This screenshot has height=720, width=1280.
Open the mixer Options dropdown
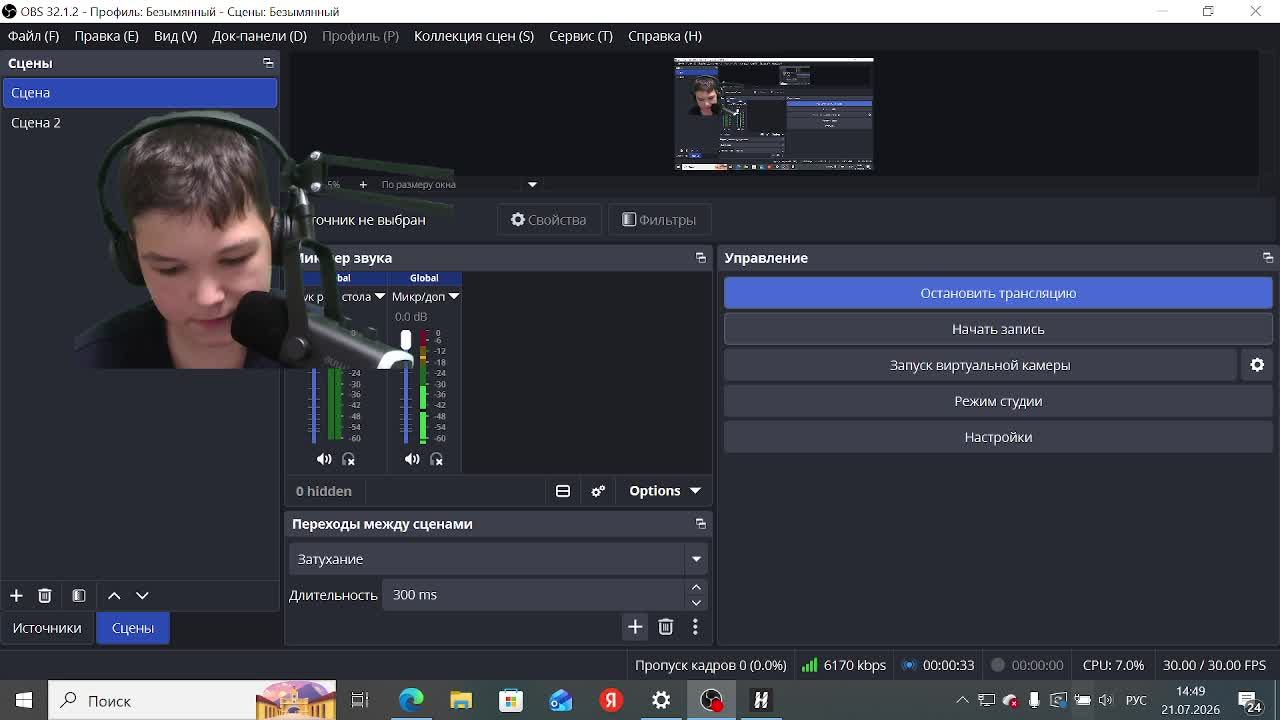pyautogui.click(x=664, y=491)
